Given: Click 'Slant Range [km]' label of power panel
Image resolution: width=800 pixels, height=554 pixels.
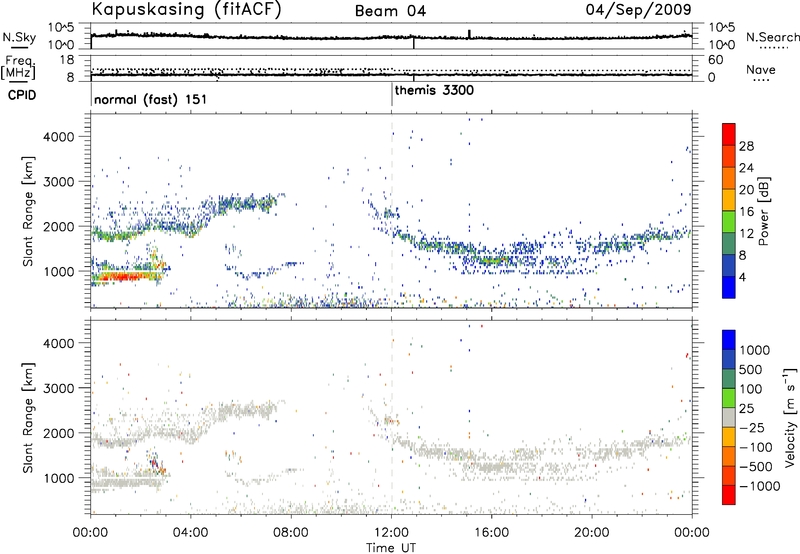Looking at the screenshot, I should [x=28, y=211].
